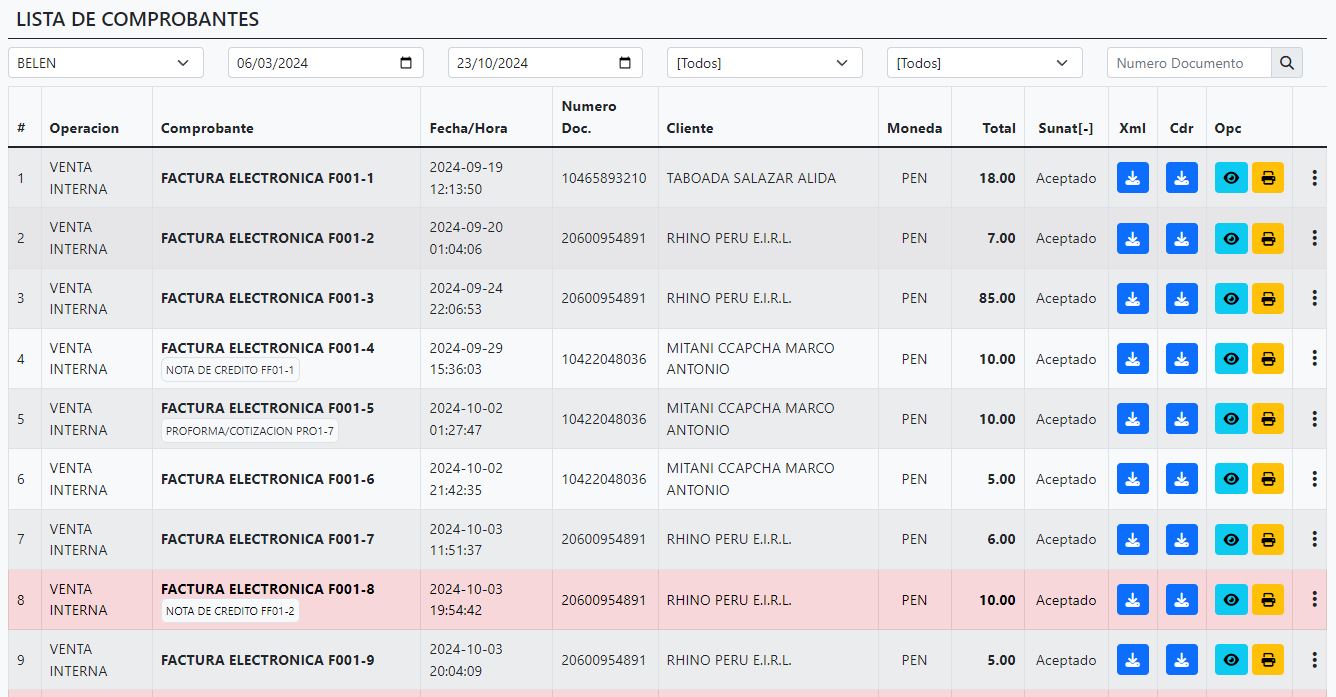Print FACTURA ELECTRONICA F001-8
1336x697 pixels.
click(x=1267, y=600)
